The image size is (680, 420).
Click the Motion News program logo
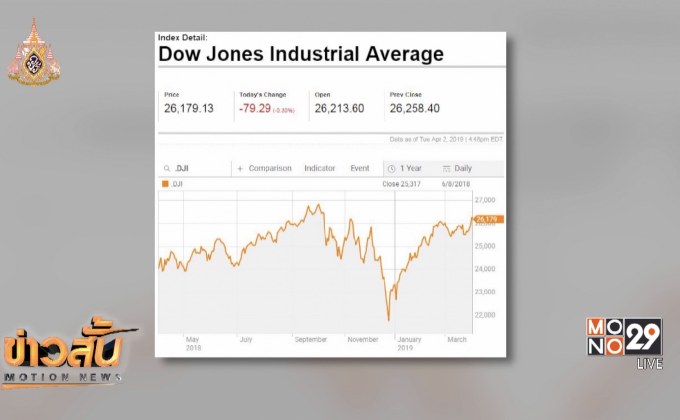pyautogui.click(x=65, y=354)
